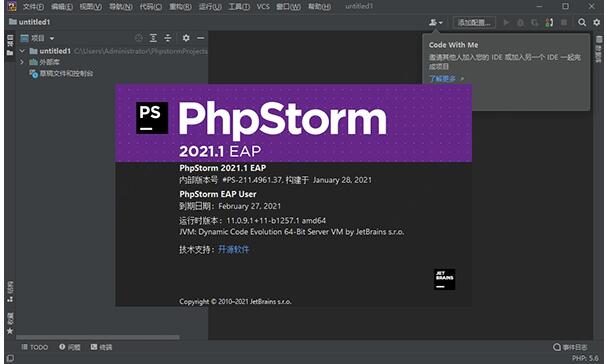Image resolution: width=606 pixels, height=364 pixels.
Task: Open the 帮助(H) Help menu
Action: click(x=319, y=7)
